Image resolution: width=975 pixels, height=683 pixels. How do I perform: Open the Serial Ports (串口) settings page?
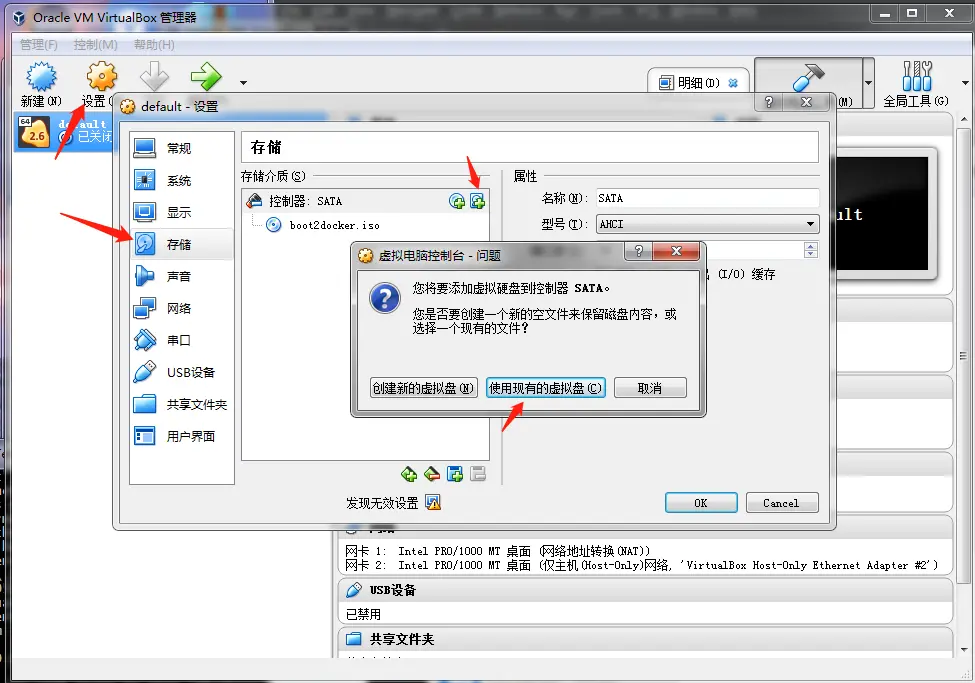182,340
